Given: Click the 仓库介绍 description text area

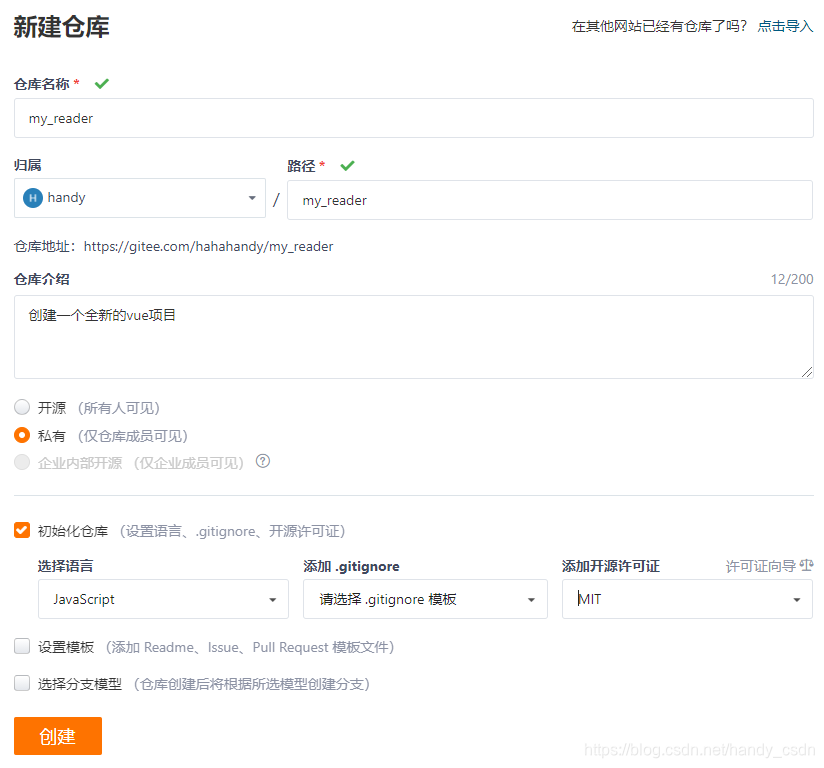Looking at the screenshot, I should coord(414,337).
